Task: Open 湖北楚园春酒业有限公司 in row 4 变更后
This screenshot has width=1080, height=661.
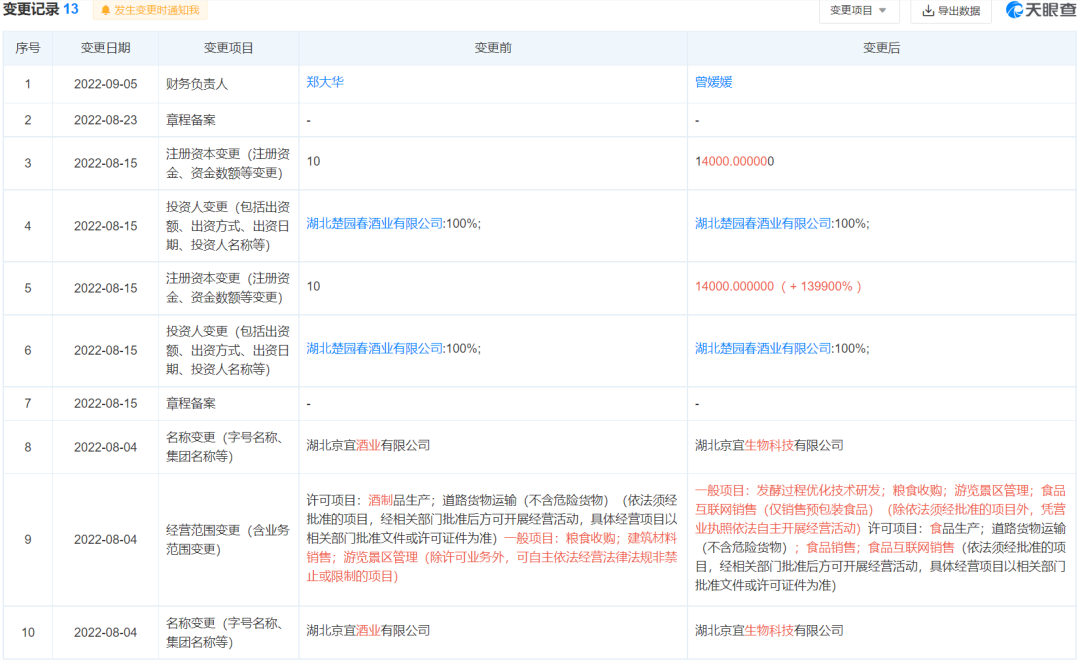Action: click(764, 224)
